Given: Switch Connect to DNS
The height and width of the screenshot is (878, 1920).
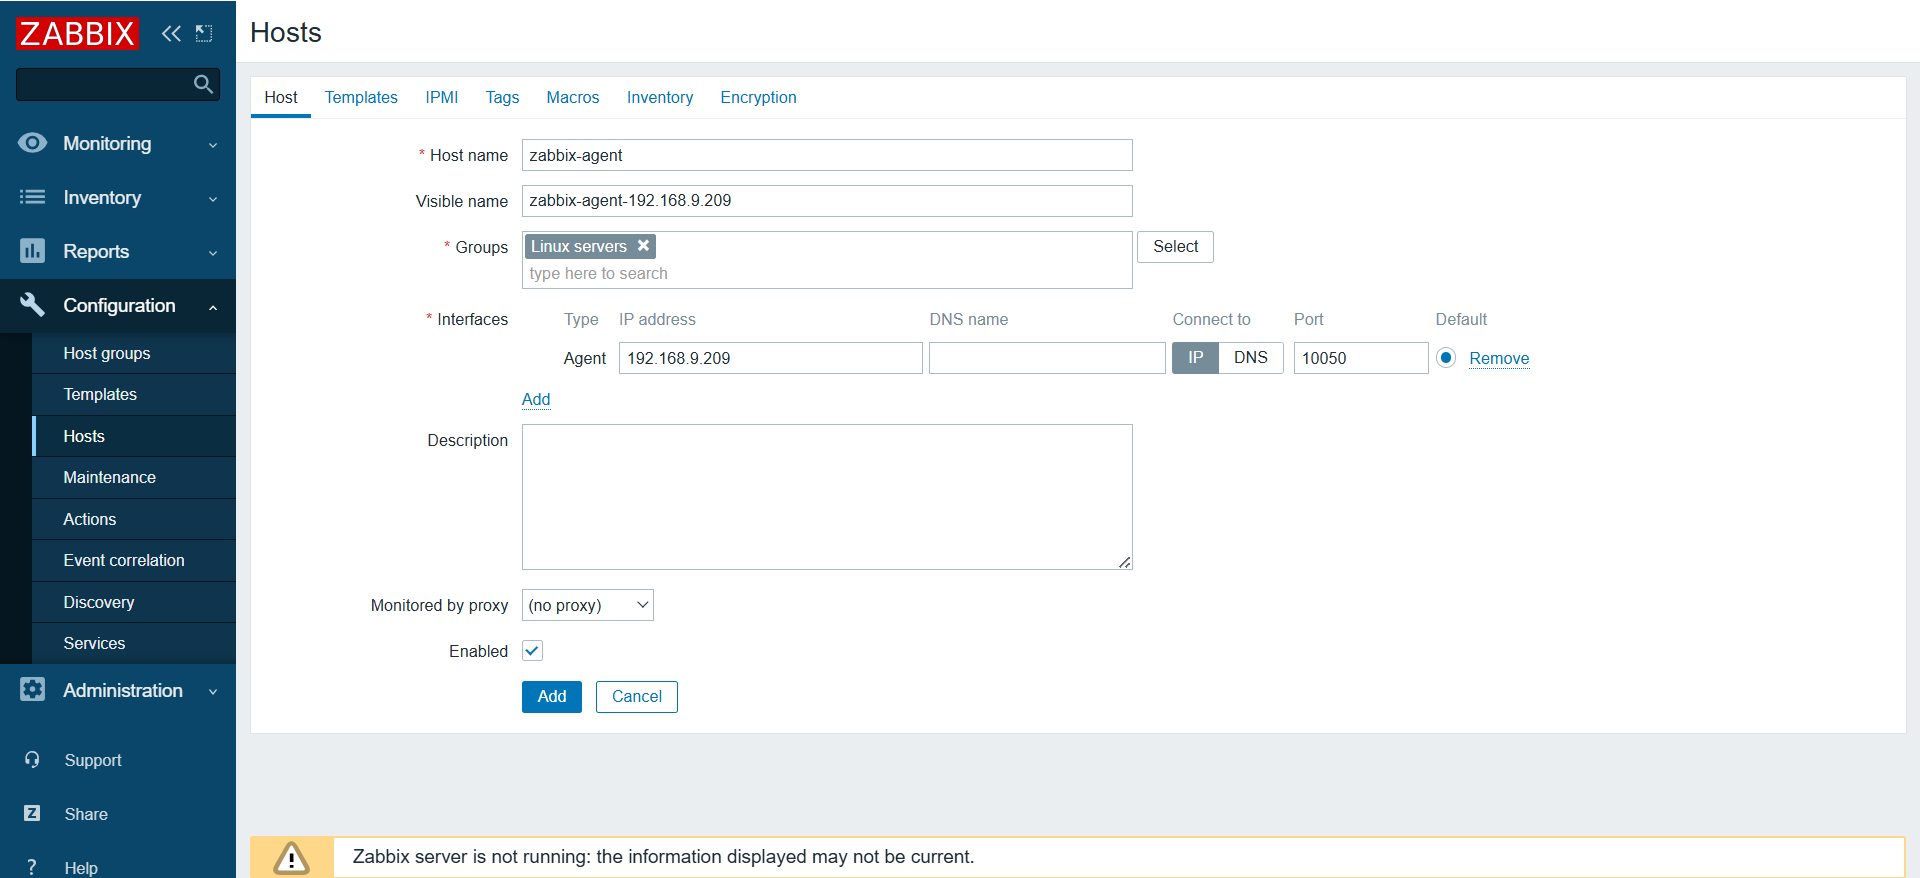Looking at the screenshot, I should (1250, 358).
